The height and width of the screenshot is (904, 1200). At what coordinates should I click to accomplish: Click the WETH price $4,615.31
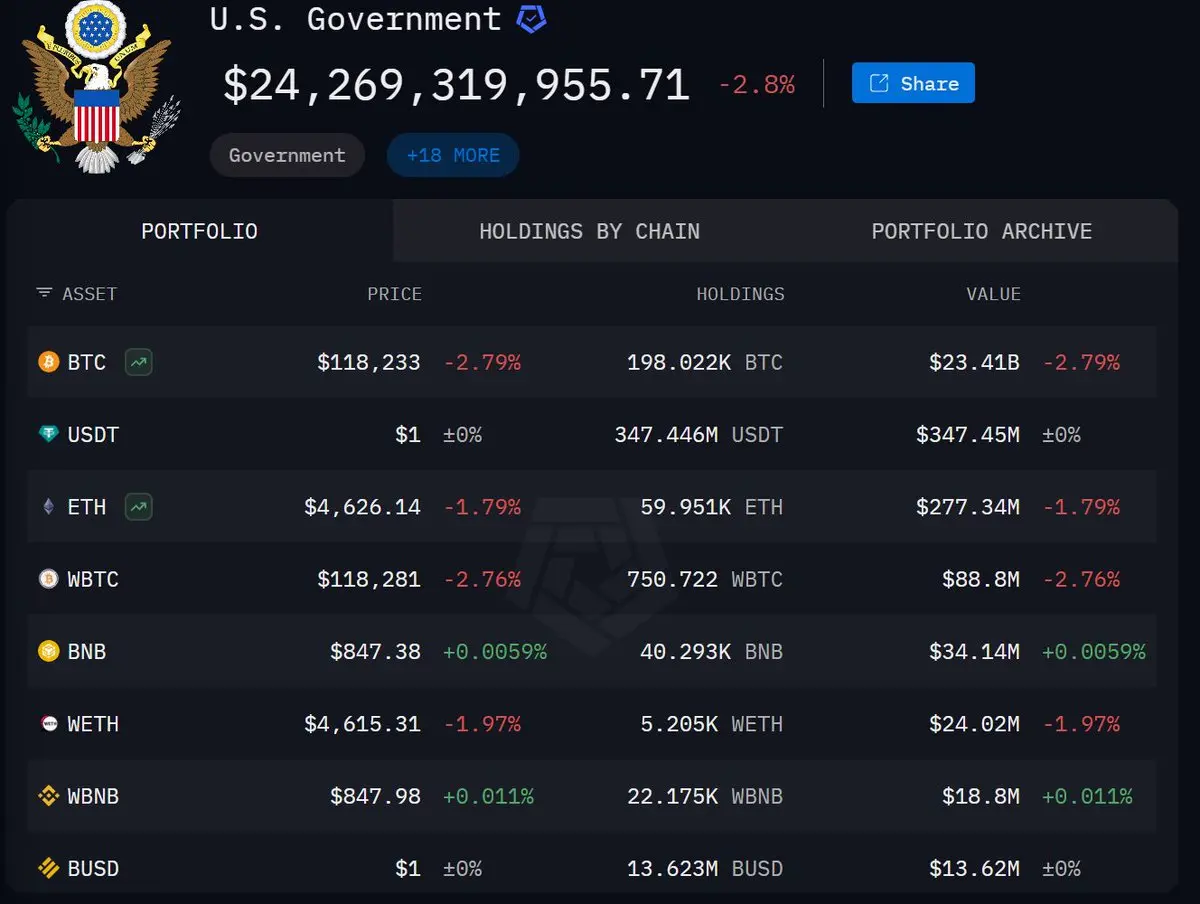pos(362,724)
